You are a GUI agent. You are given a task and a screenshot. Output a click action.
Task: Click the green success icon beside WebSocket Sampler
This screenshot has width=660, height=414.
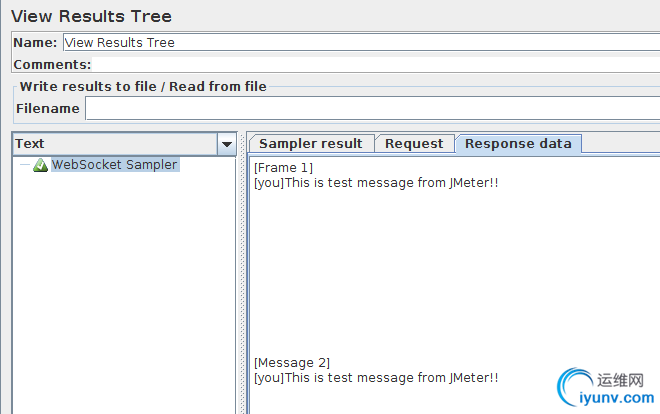(40, 165)
